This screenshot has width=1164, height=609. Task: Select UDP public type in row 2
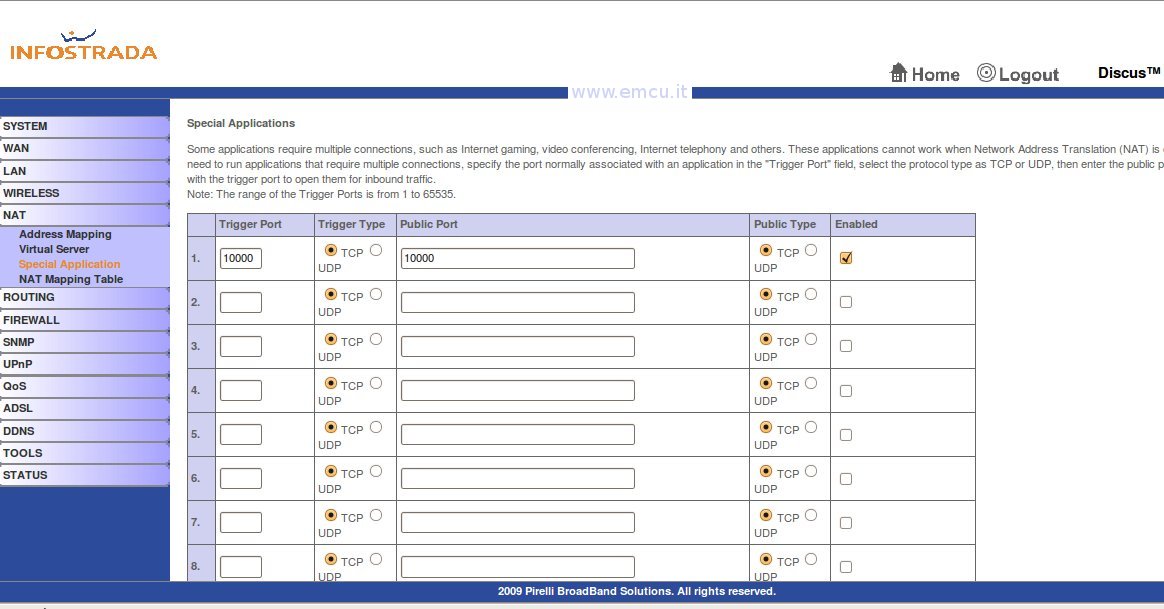[811, 294]
